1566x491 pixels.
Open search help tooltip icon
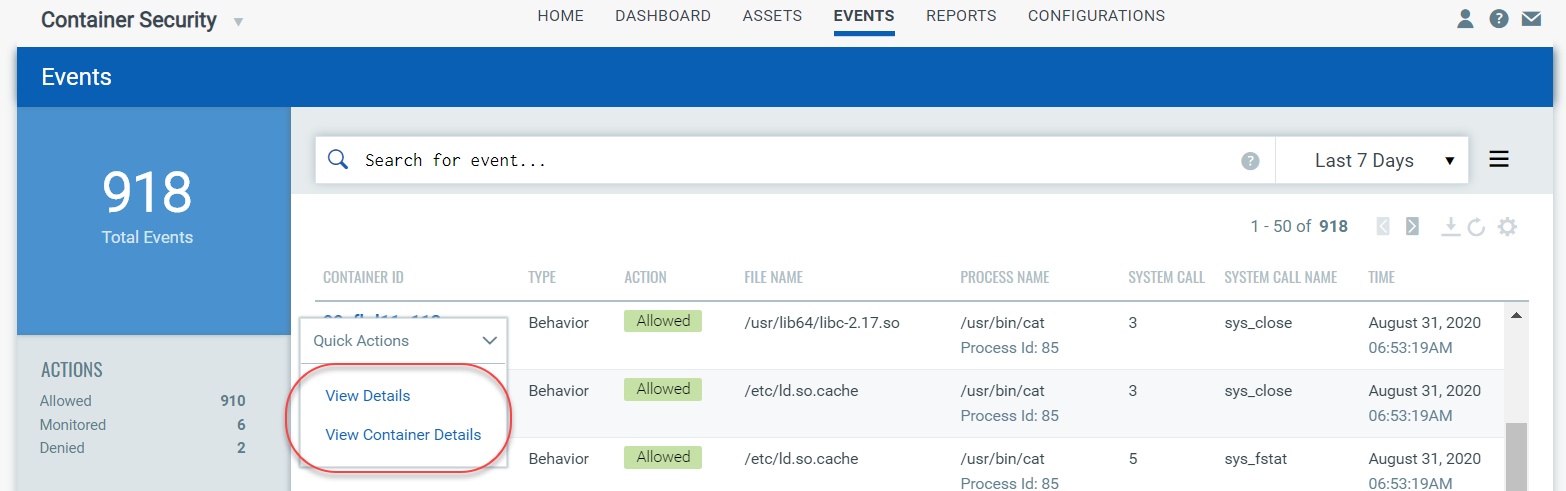[1250, 161]
